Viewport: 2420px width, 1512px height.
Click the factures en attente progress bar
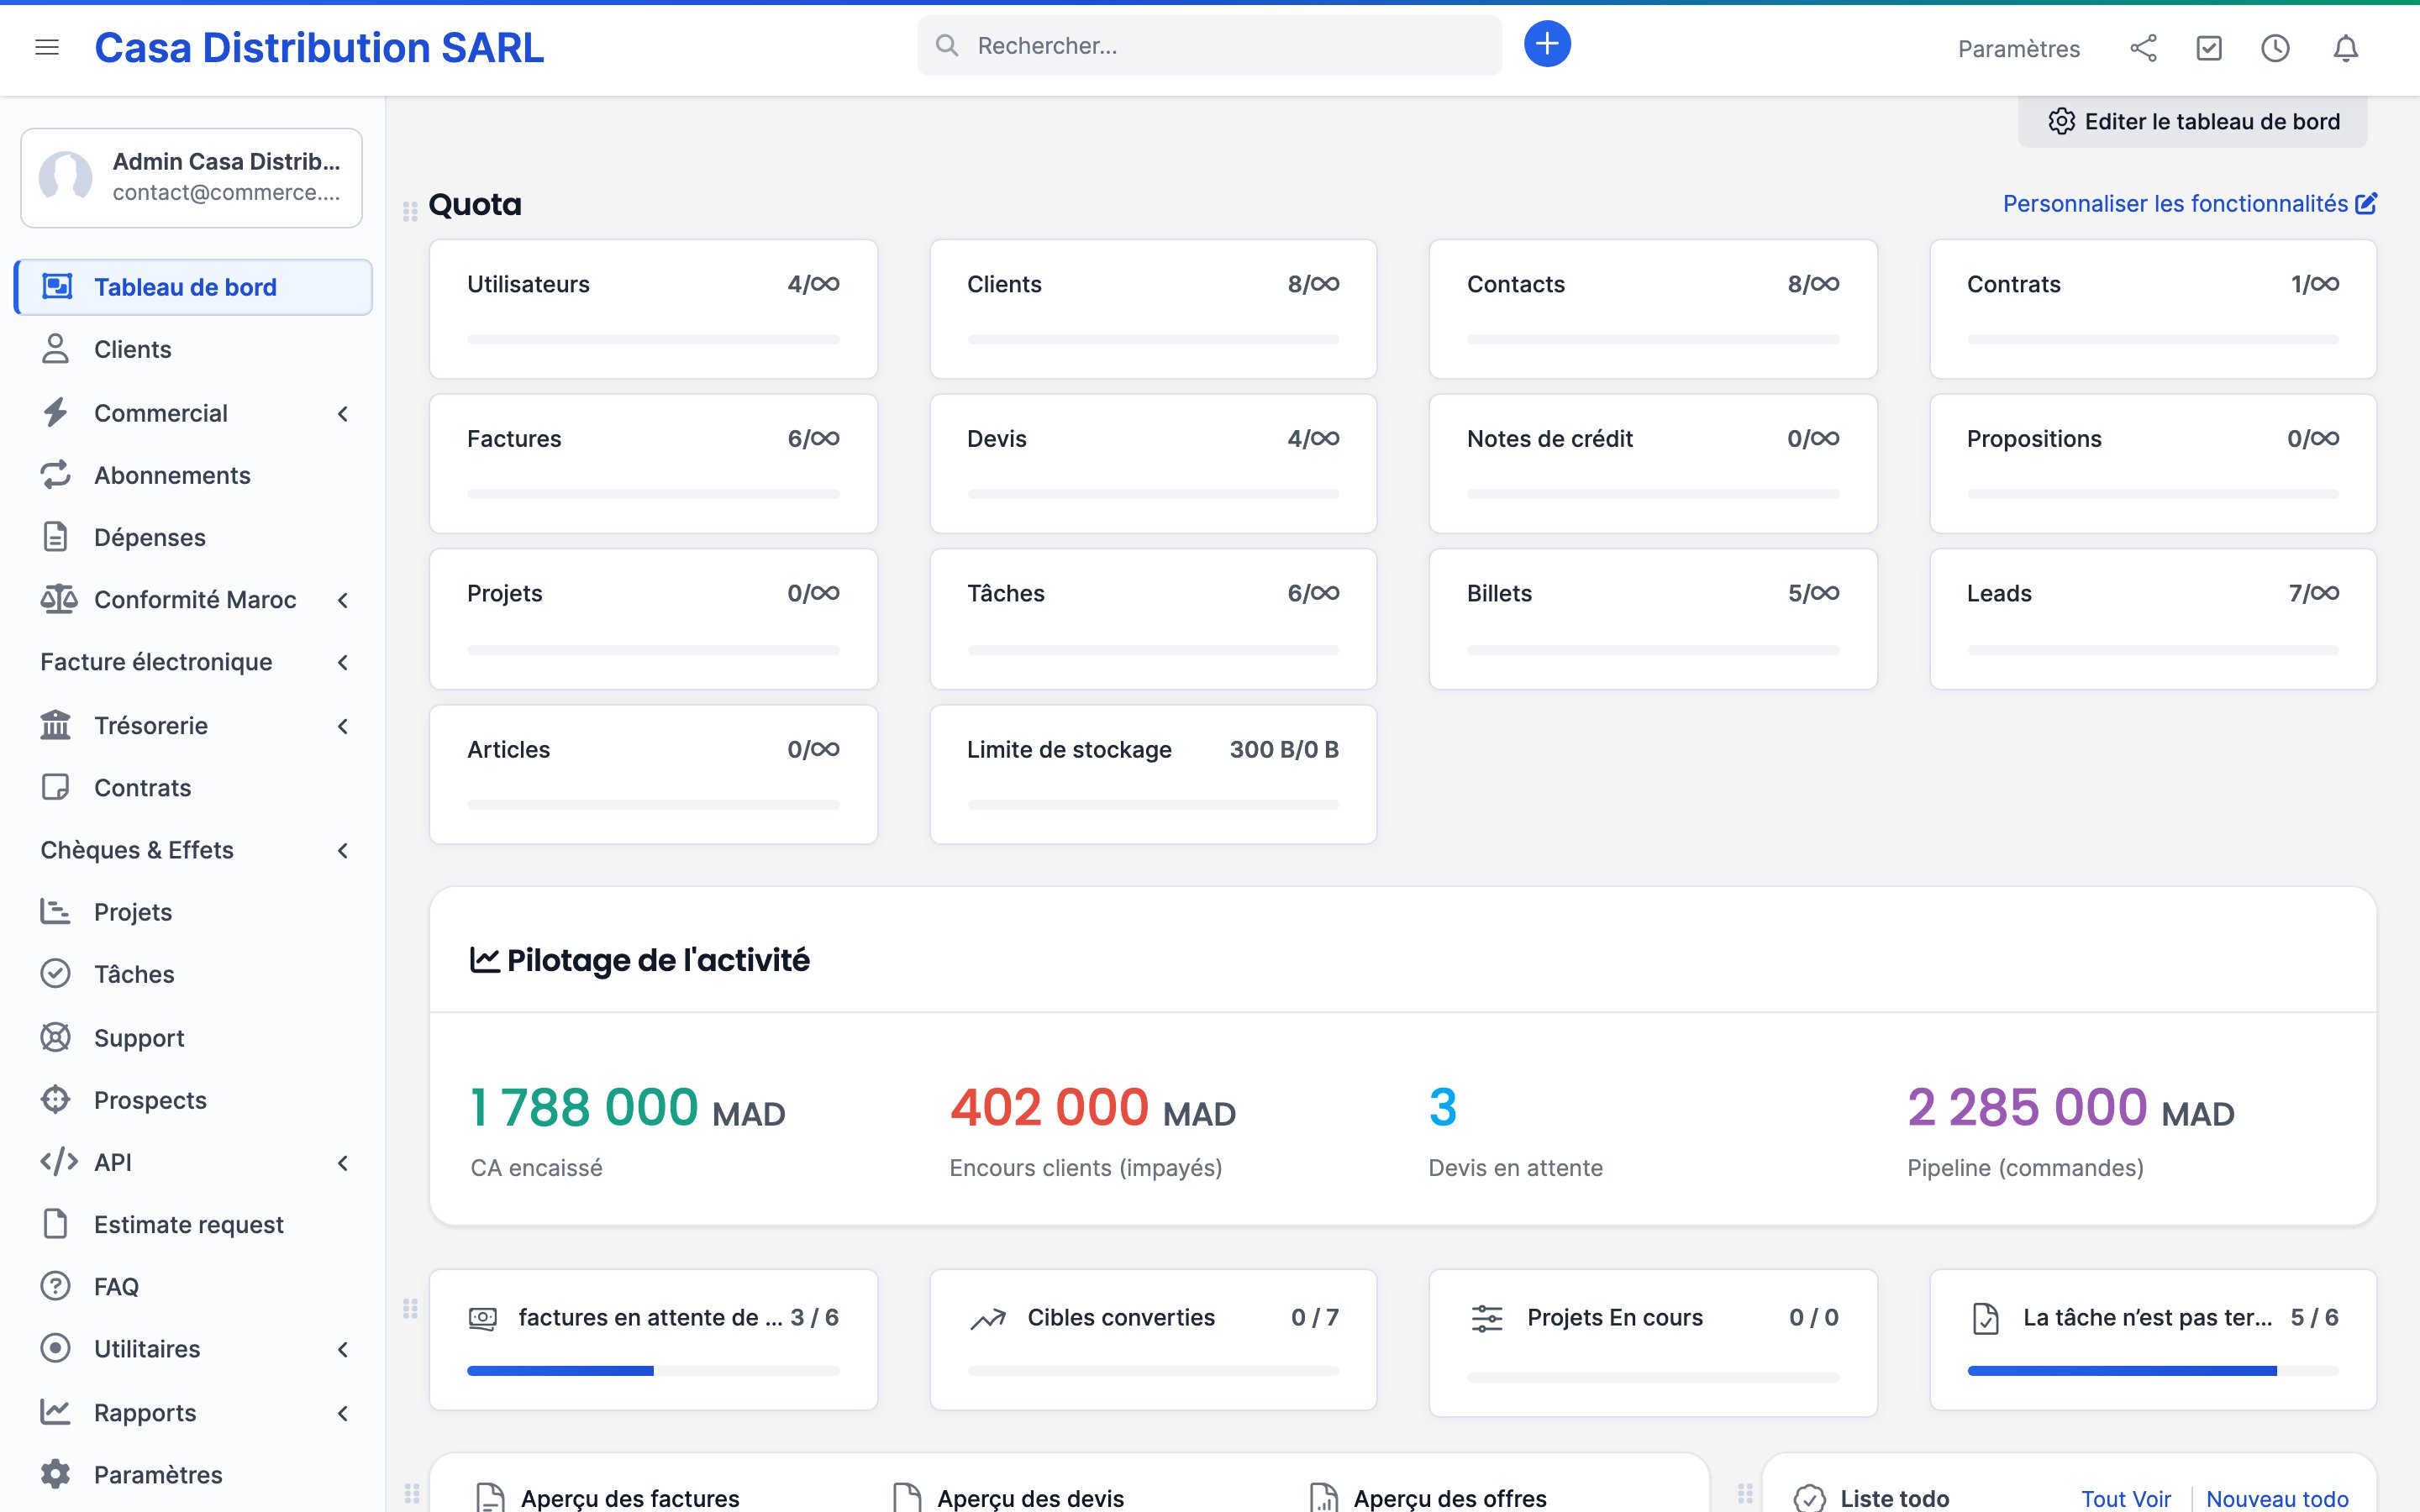(x=653, y=1370)
